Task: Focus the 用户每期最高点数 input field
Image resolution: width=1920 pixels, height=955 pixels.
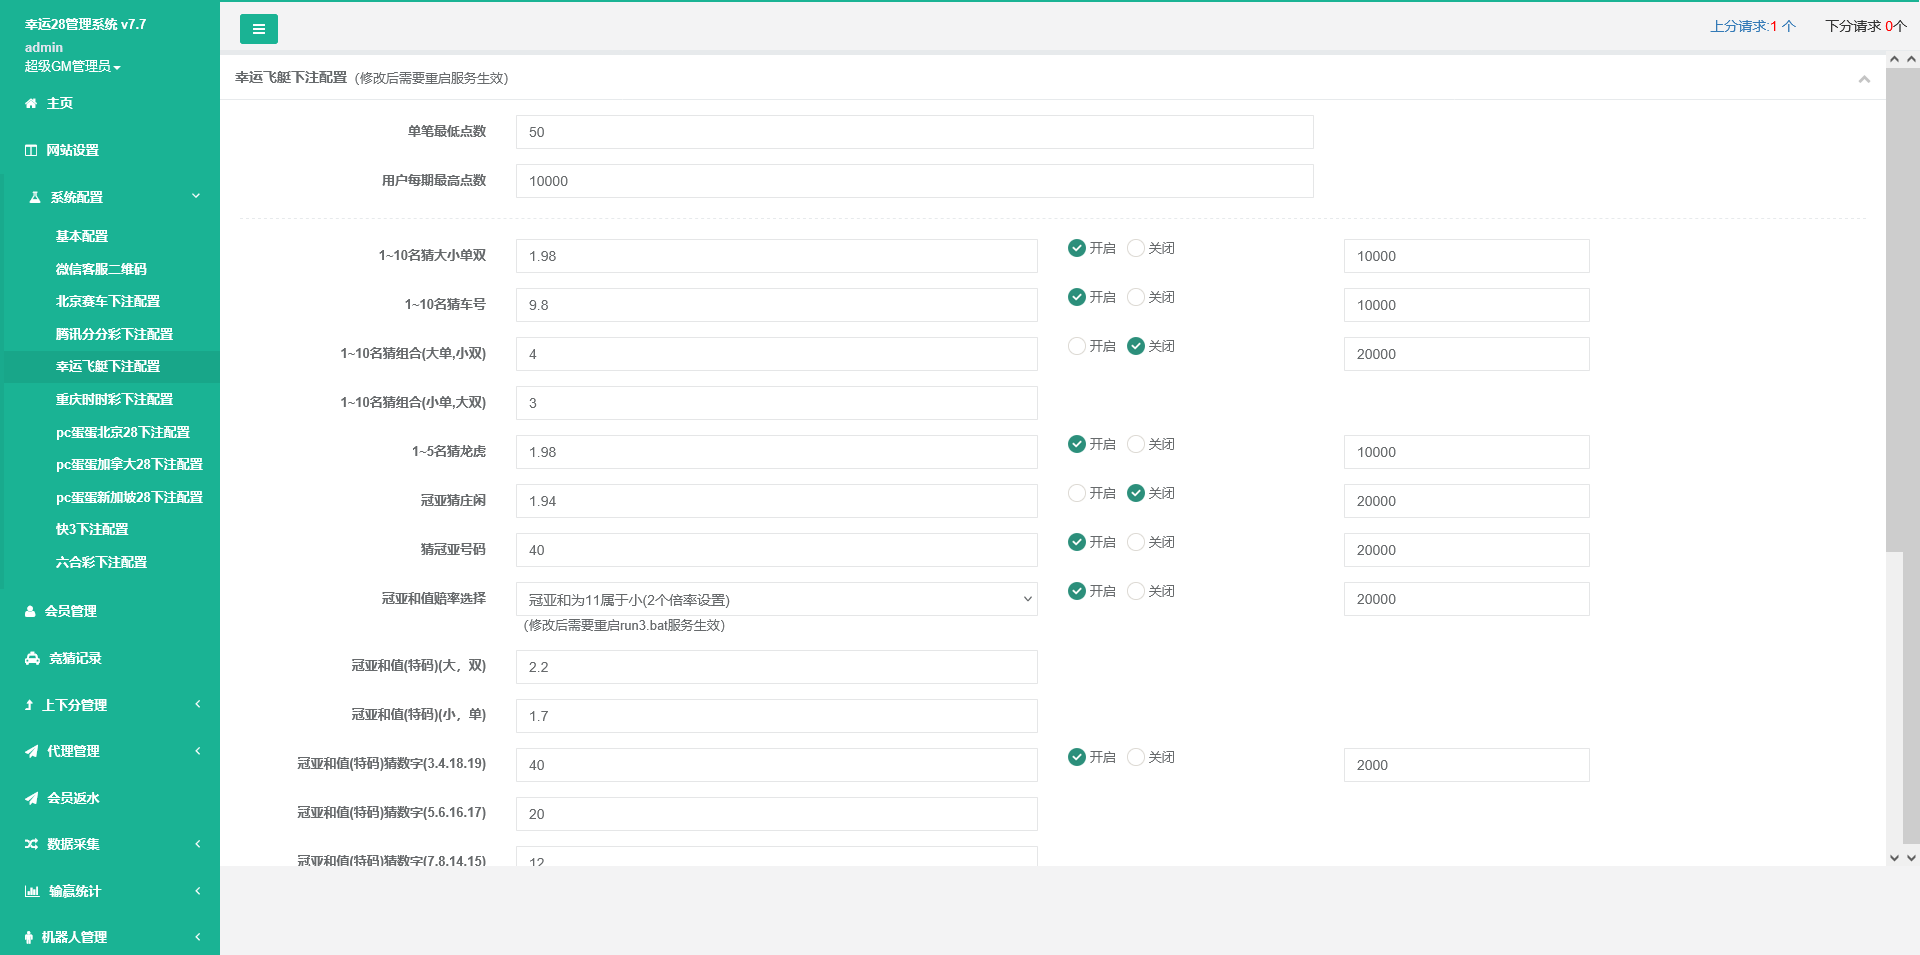Action: coord(914,181)
